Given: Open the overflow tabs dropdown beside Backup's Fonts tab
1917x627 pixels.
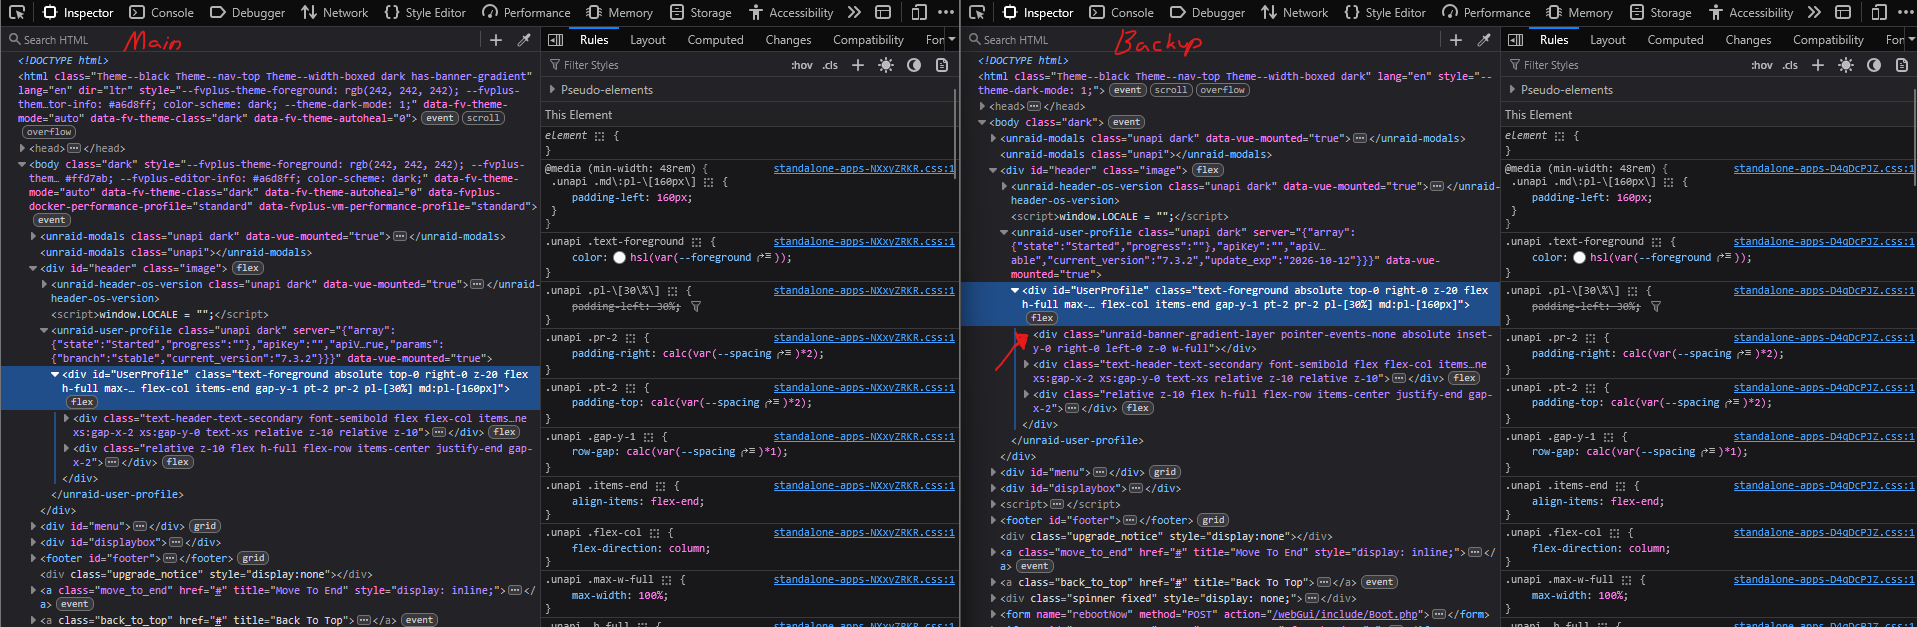Looking at the screenshot, I should 1911,40.
